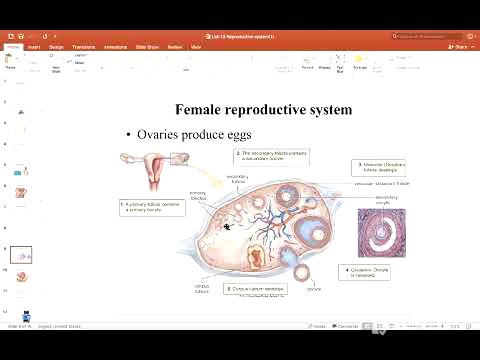The height and width of the screenshot is (360, 480).
Task: Click the language indicator in status bar
Action: [59, 326]
